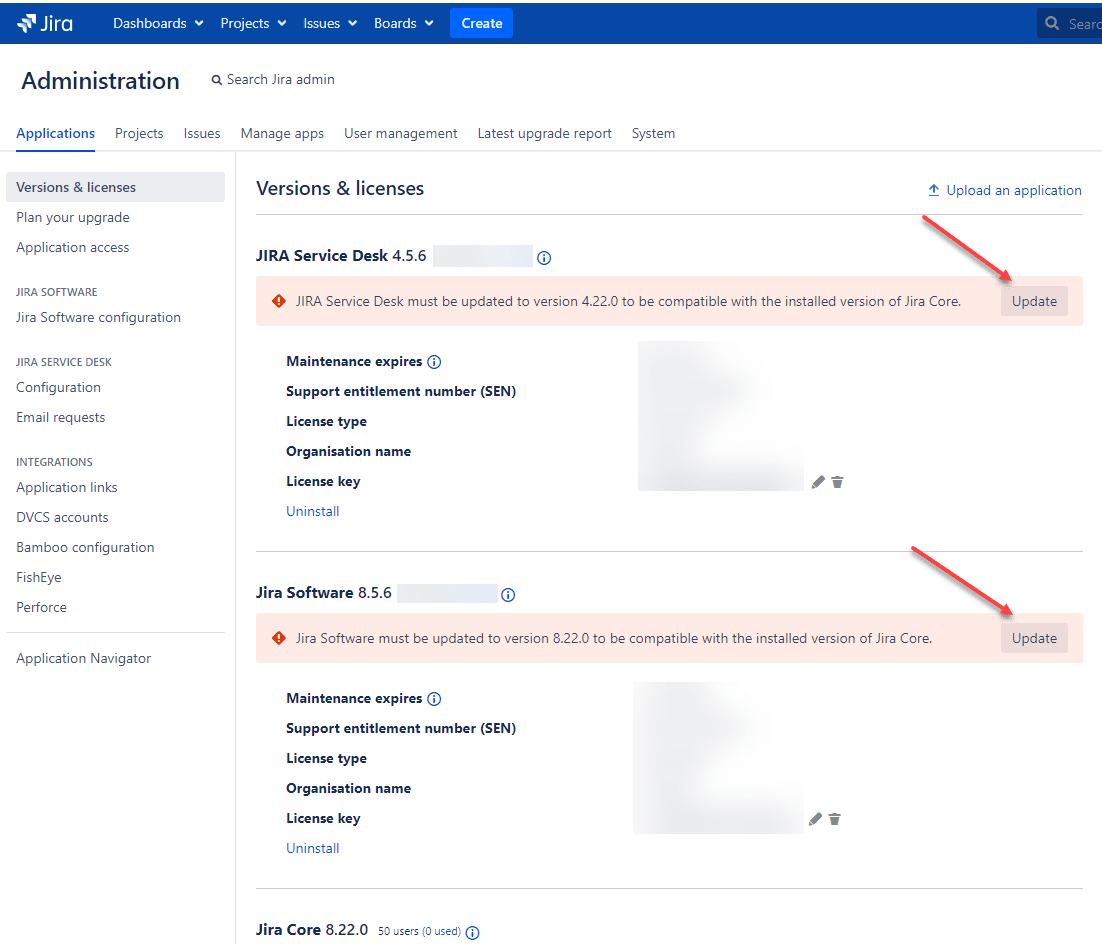Click the top-right Search box
The height and width of the screenshot is (944, 1102).
pyautogui.click(x=1070, y=23)
